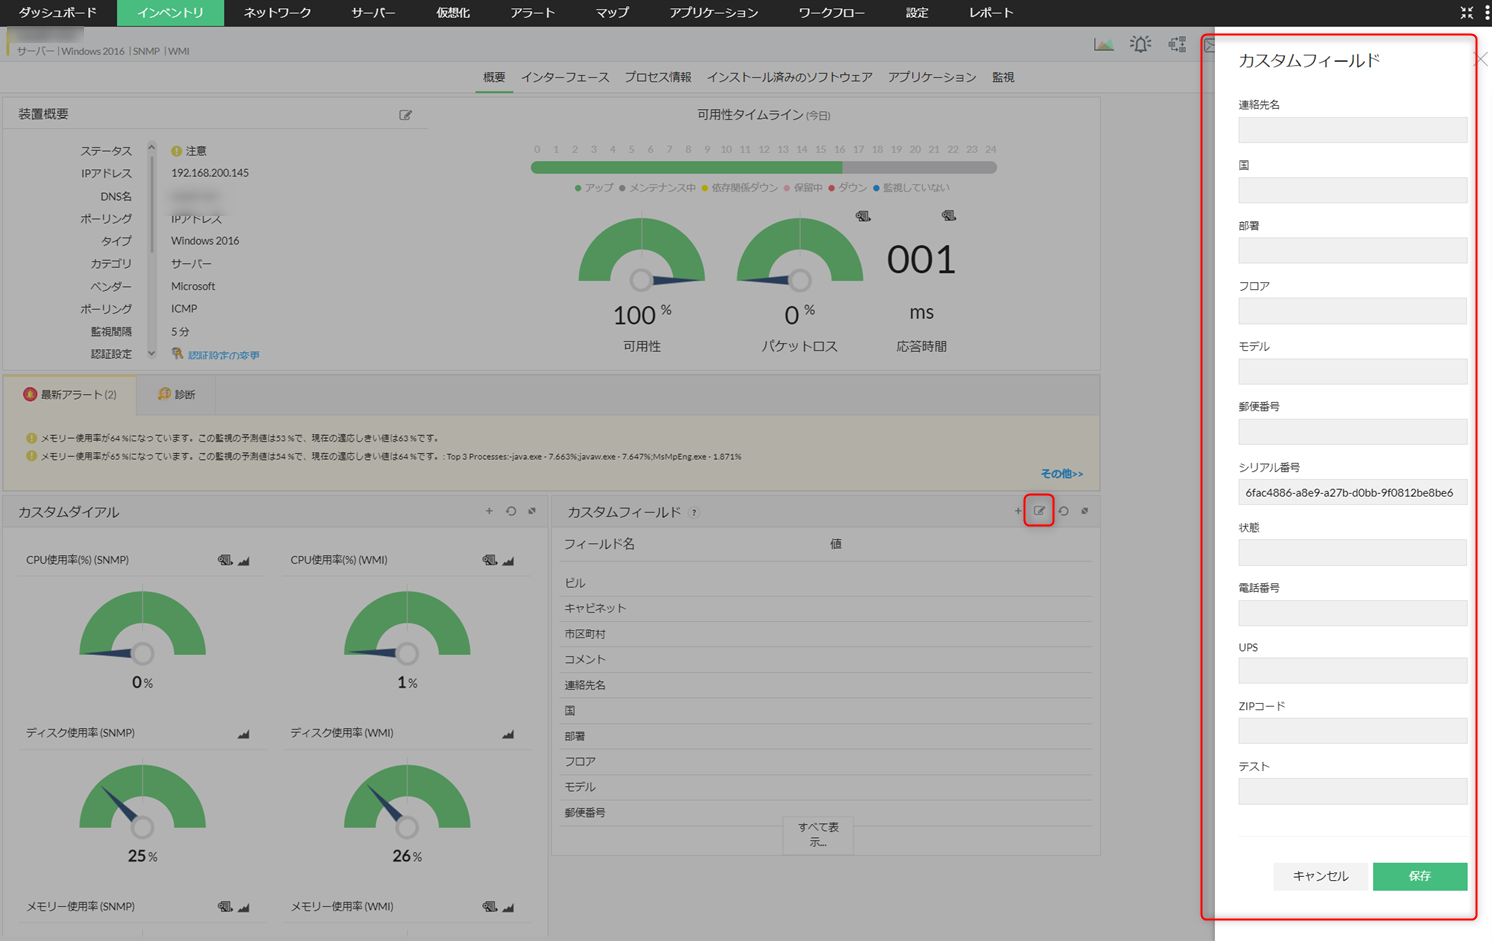Expand the カスタムフィールド widget to full view
Screen dimensions: 1492x941
(x=1085, y=511)
